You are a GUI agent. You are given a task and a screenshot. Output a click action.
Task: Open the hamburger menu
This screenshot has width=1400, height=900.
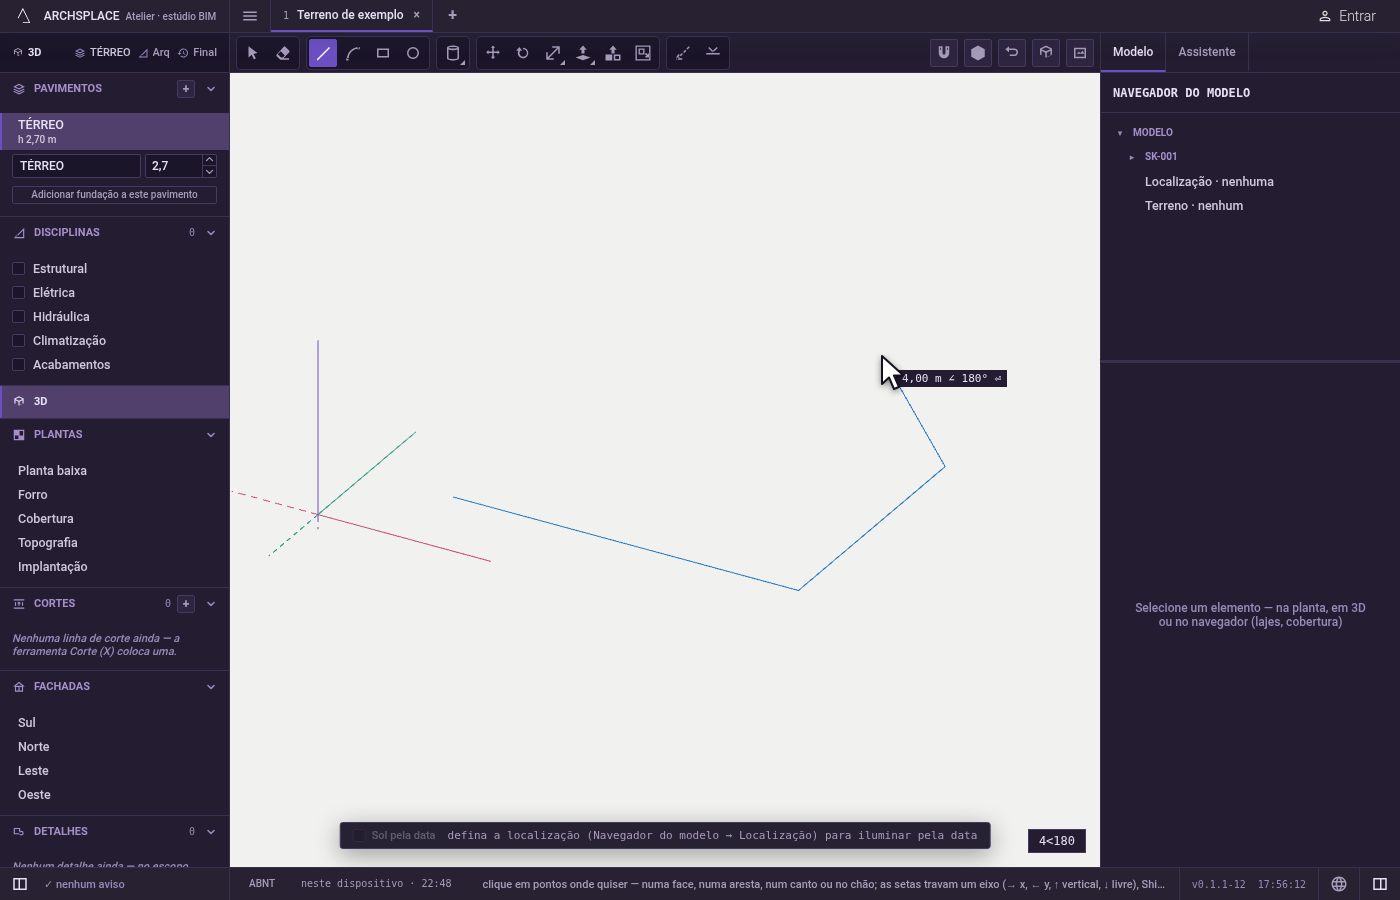coord(250,16)
